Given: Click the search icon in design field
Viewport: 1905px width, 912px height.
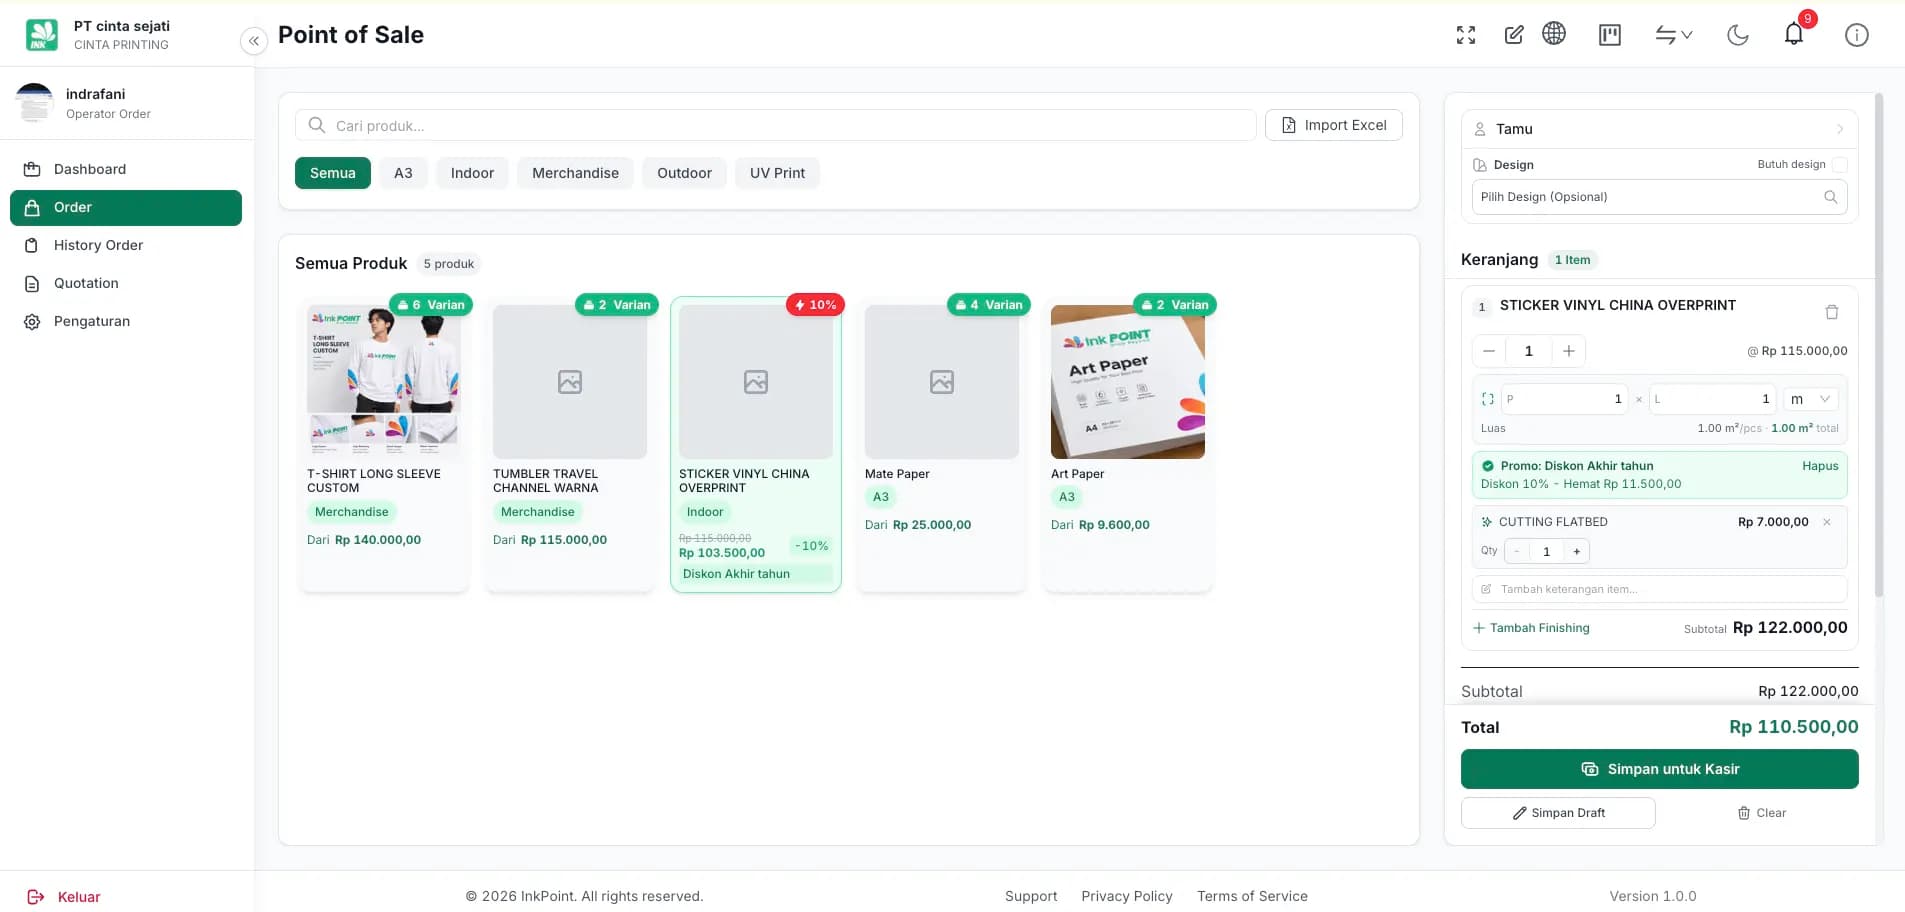Looking at the screenshot, I should 1831,197.
